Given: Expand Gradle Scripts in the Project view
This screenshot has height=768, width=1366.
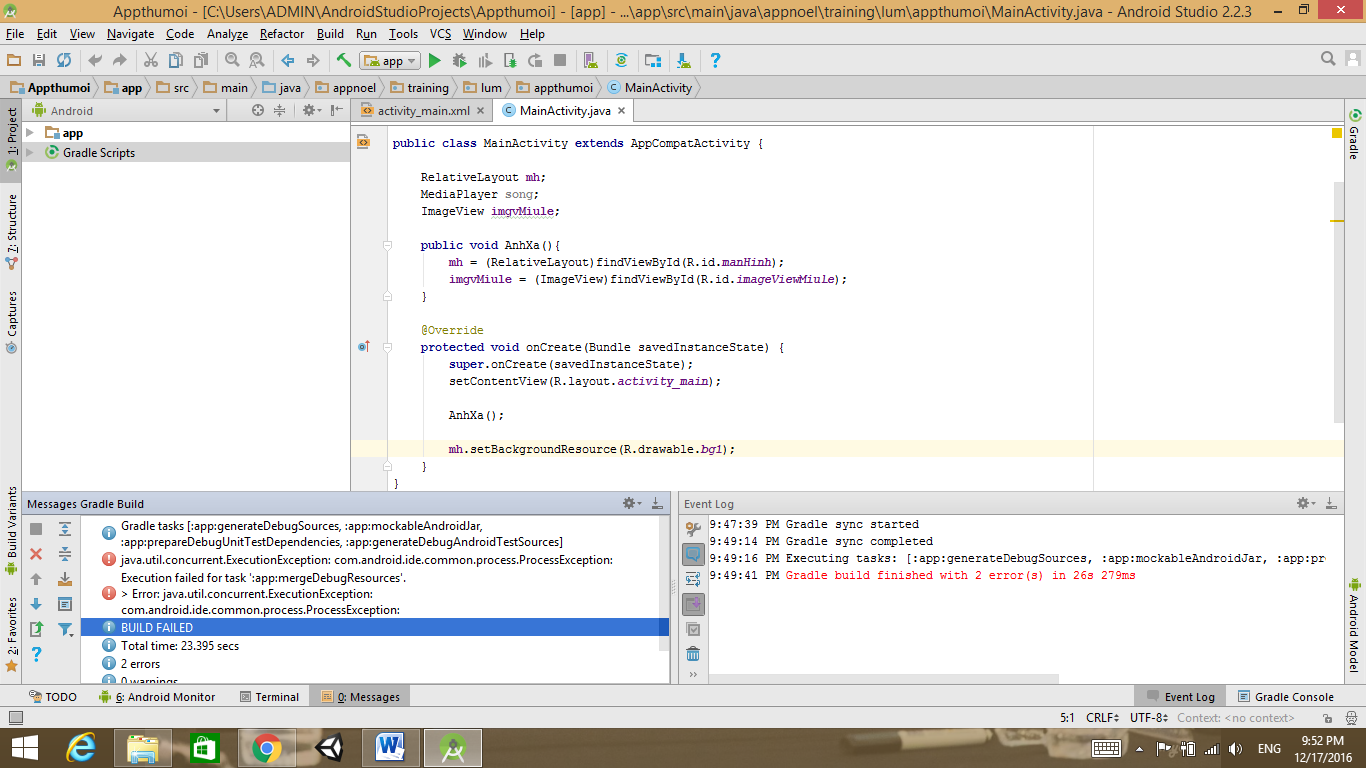Looking at the screenshot, I should pyautogui.click(x=30, y=152).
